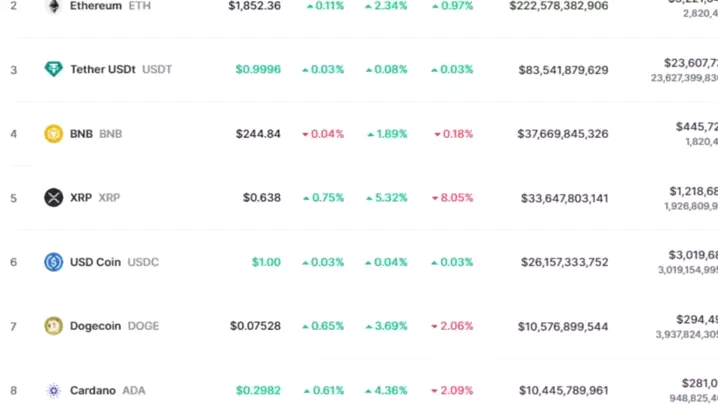This screenshot has height=404, width=718.
Task: Open the Ethereum coin page link
Action: [95, 6]
